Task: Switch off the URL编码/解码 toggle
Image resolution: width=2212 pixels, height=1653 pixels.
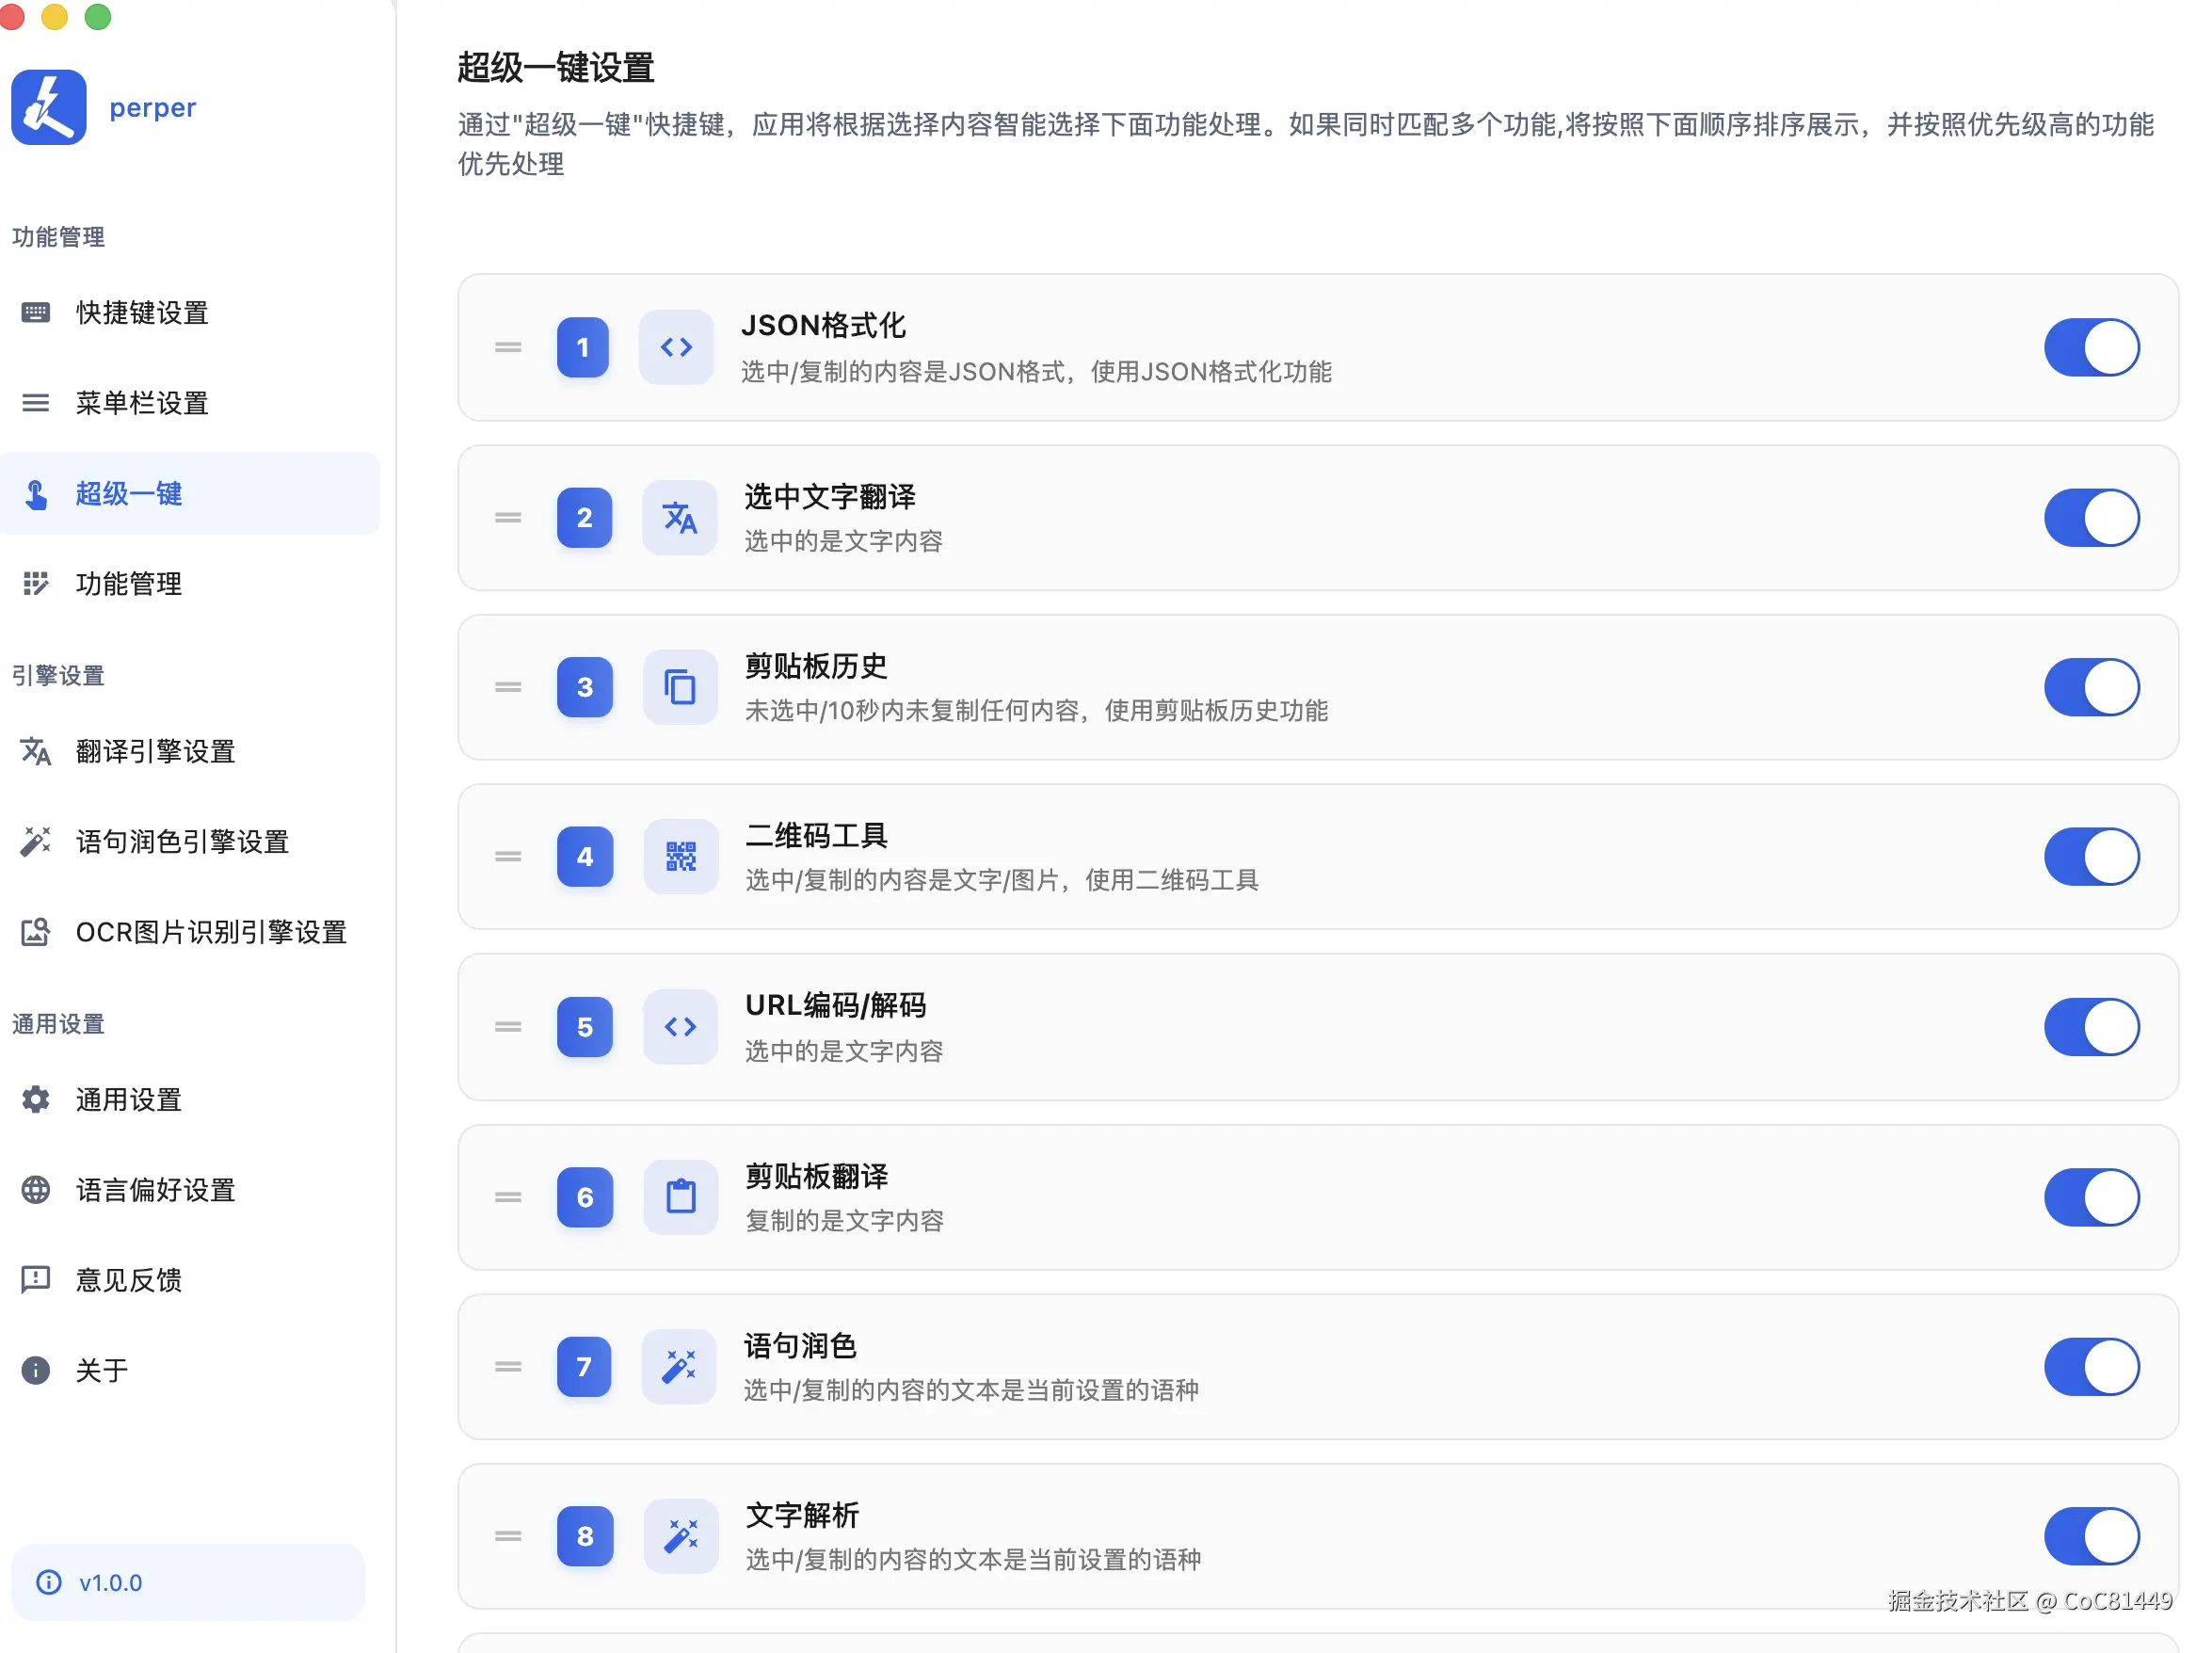Action: point(2091,1027)
